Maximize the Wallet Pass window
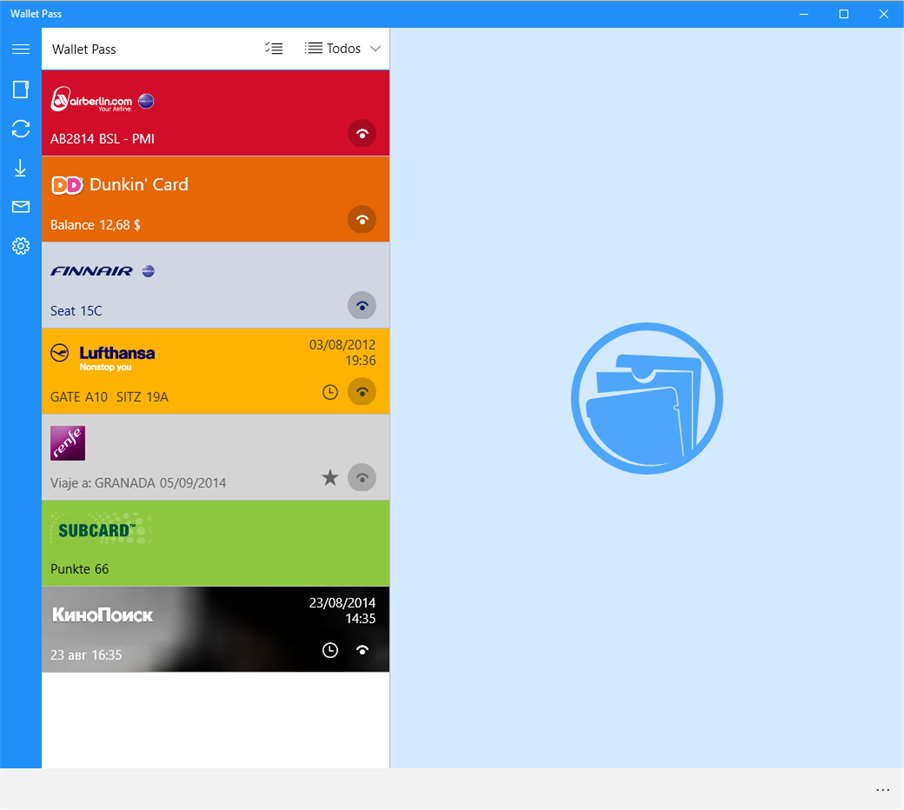904x810 pixels. (x=843, y=14)
